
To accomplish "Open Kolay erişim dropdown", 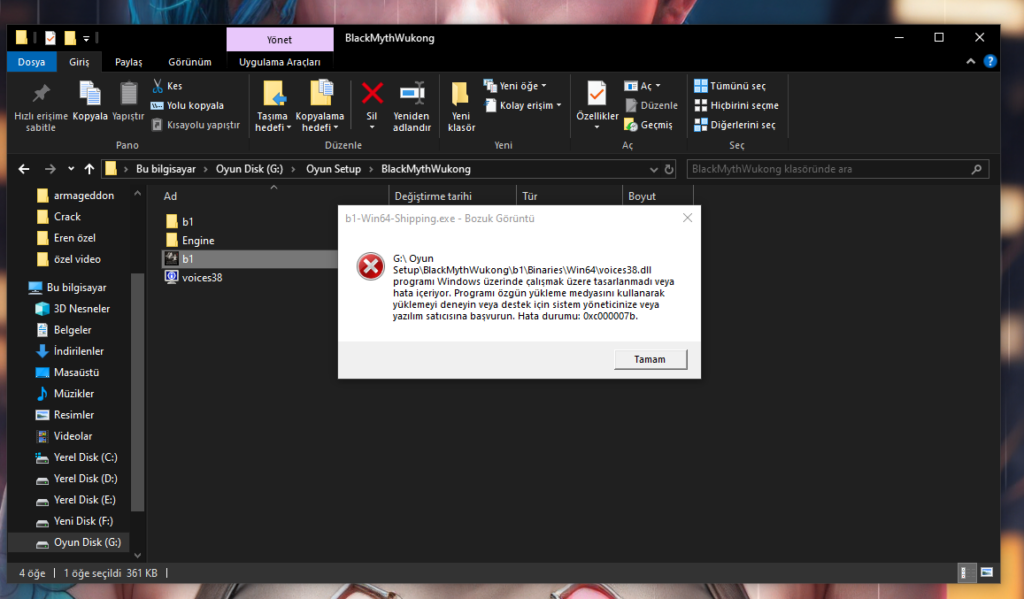I will 523,105.
